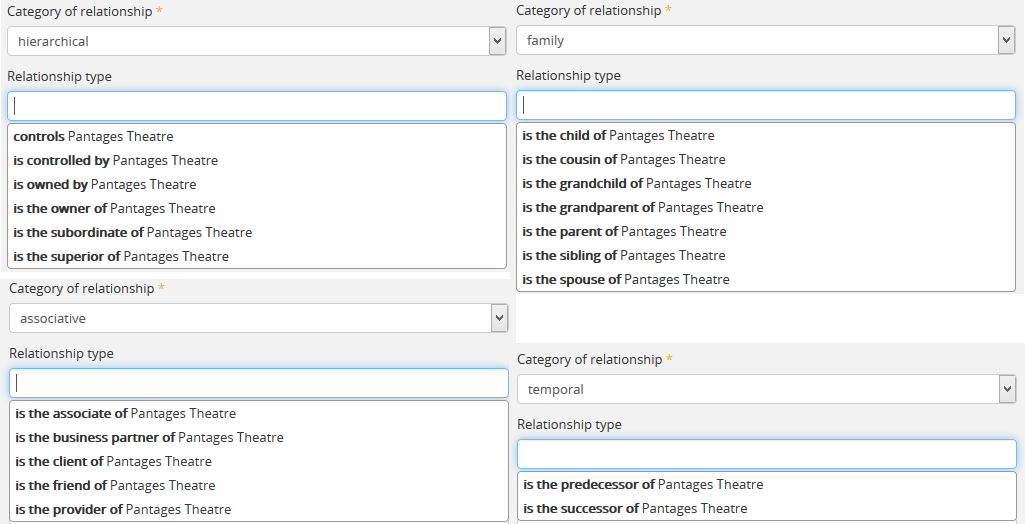Click Relationship type field under hierarchical

[257, 106]
